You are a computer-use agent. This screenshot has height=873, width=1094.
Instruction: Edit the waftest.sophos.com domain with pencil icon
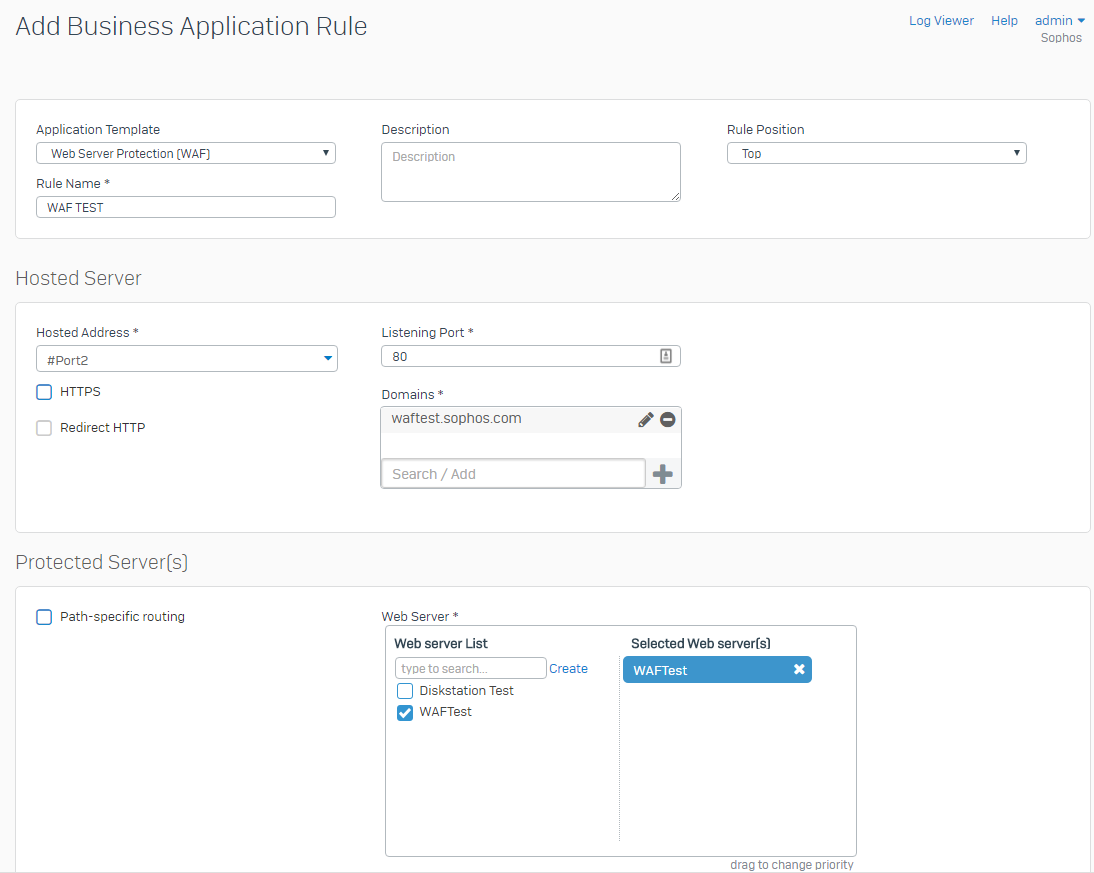point(645,419)
